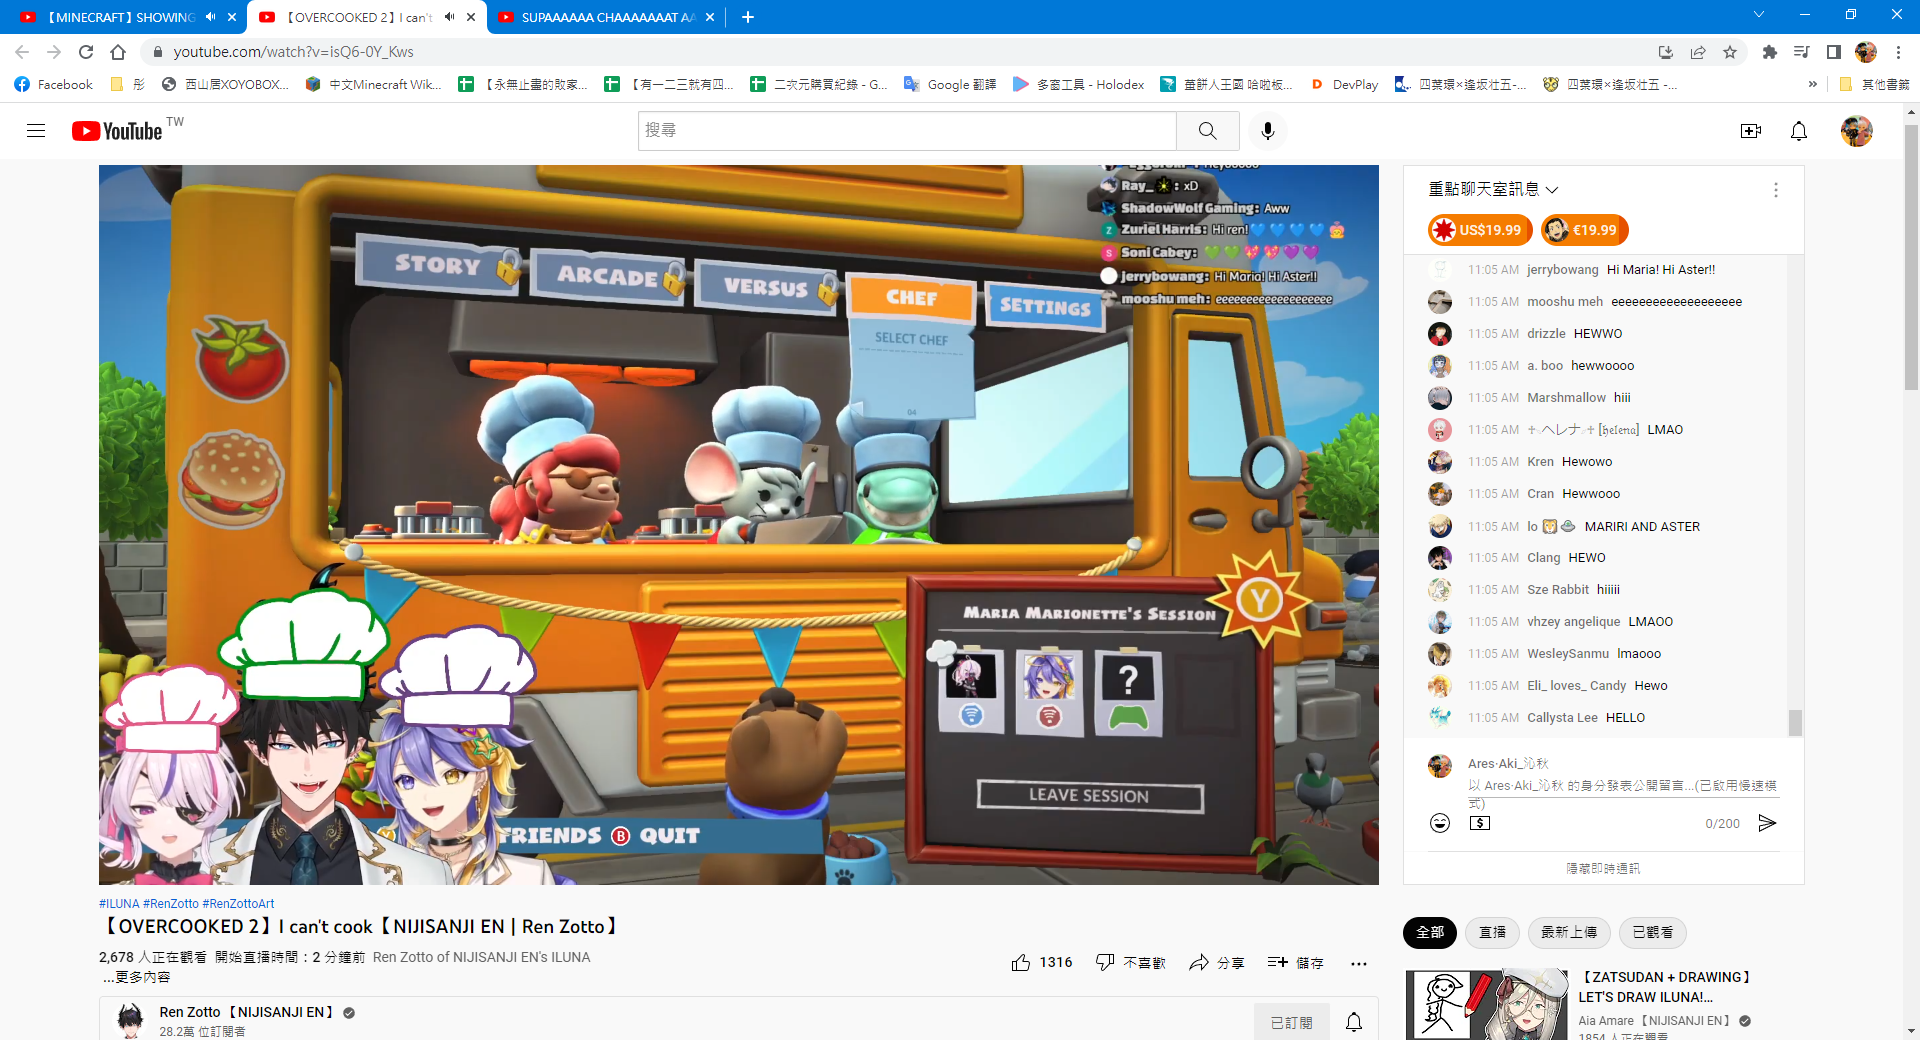
Task: Click the #ILUNA hashtag link
Action: click(x=119, y=903)
